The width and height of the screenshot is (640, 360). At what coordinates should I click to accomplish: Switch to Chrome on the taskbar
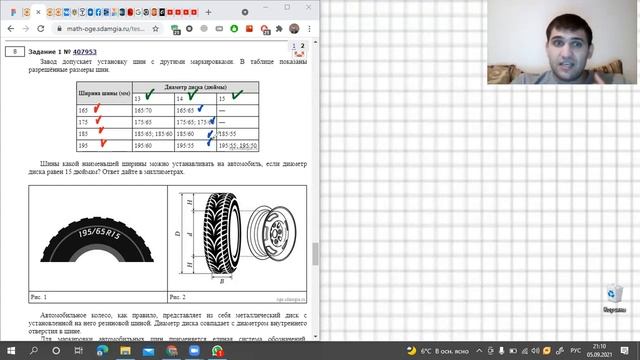point(171,351)
